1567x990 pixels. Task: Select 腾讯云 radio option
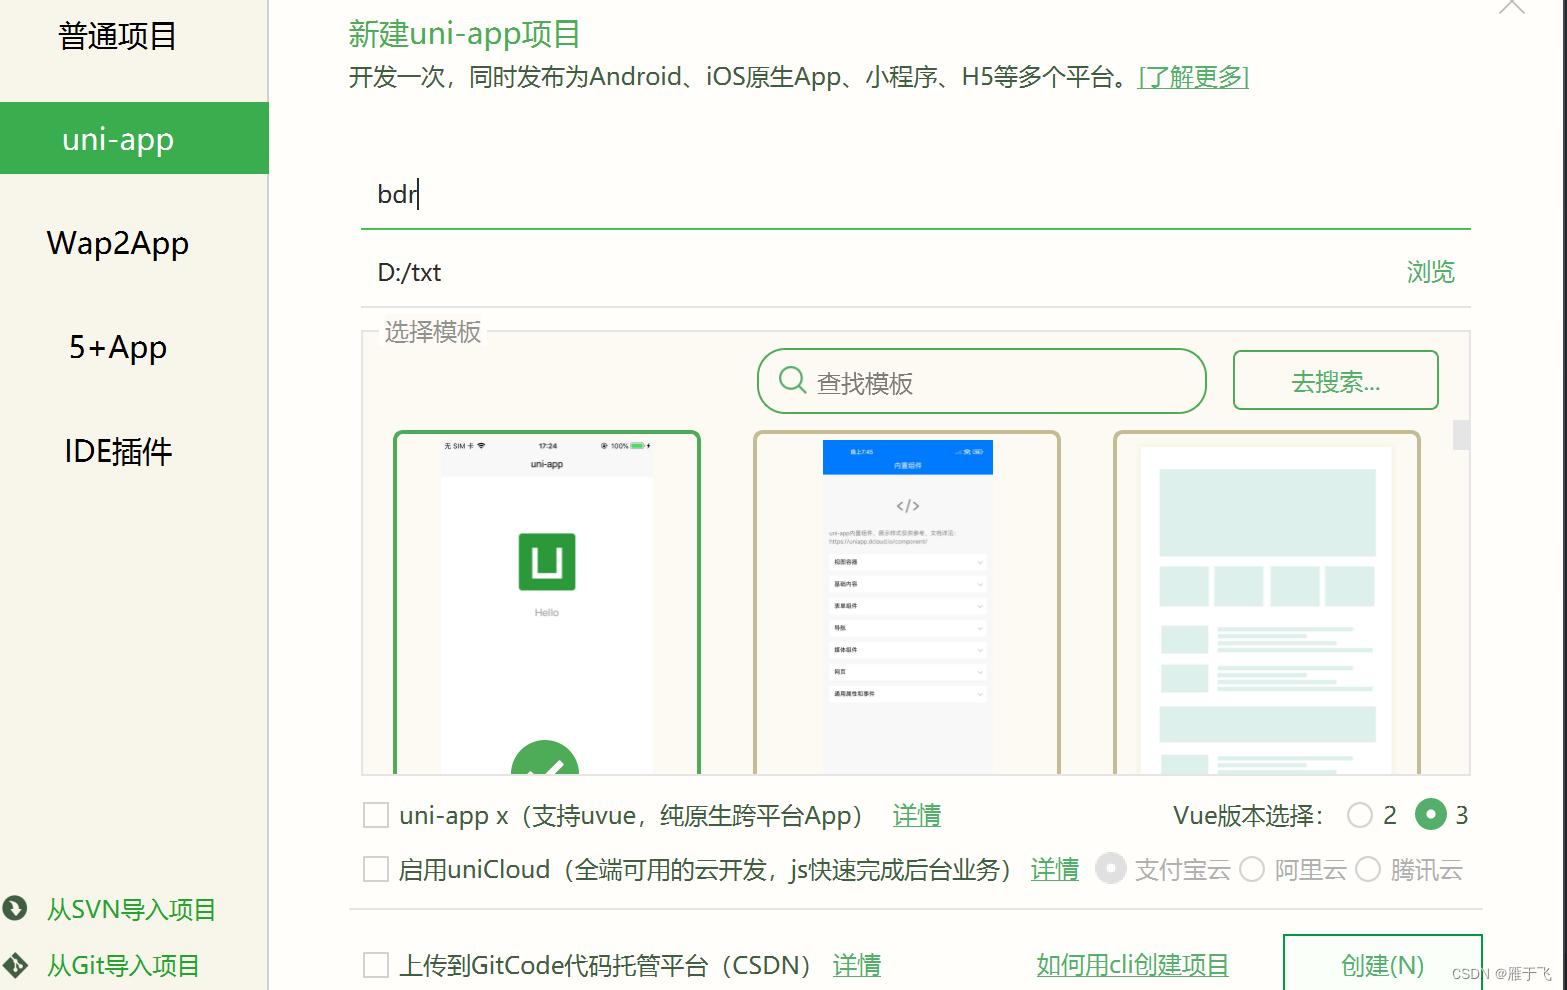coord(1368,869)
